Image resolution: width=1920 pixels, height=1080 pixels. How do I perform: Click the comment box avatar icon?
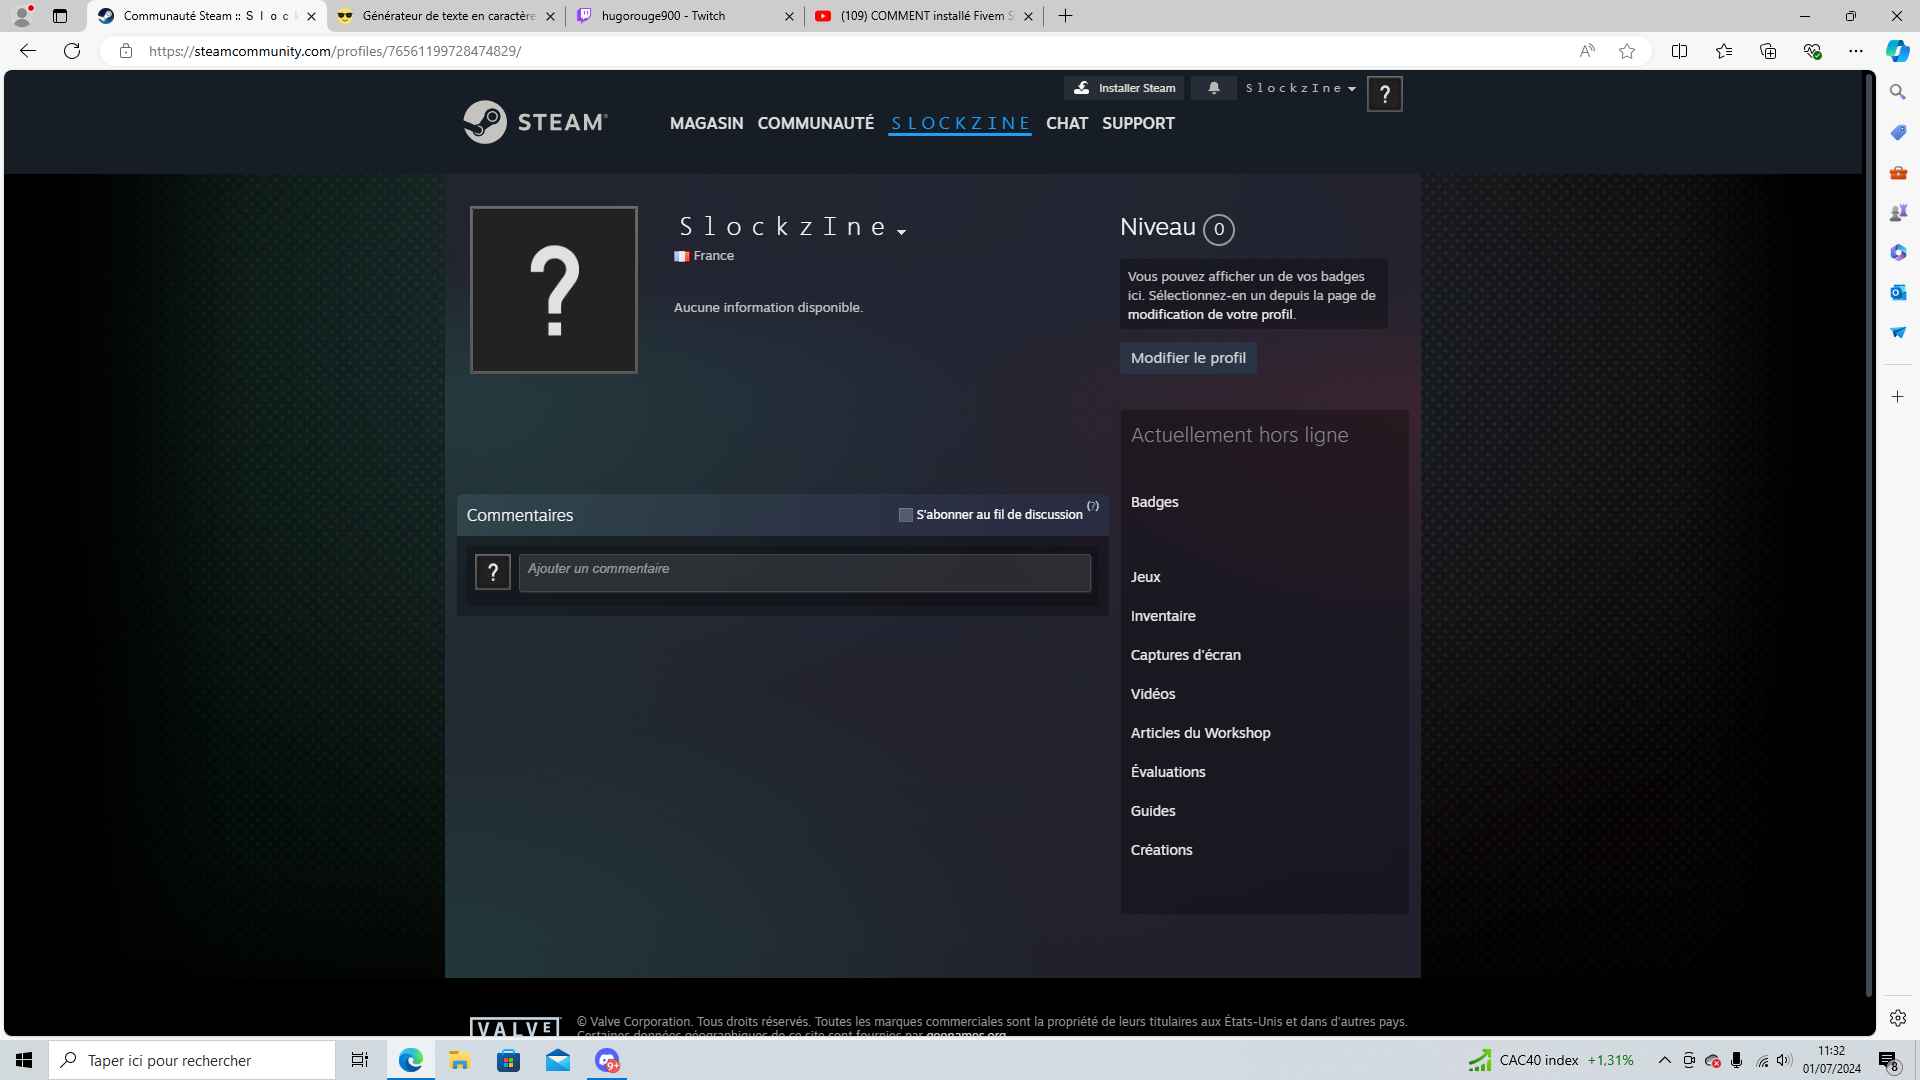[x=493, y=572]
